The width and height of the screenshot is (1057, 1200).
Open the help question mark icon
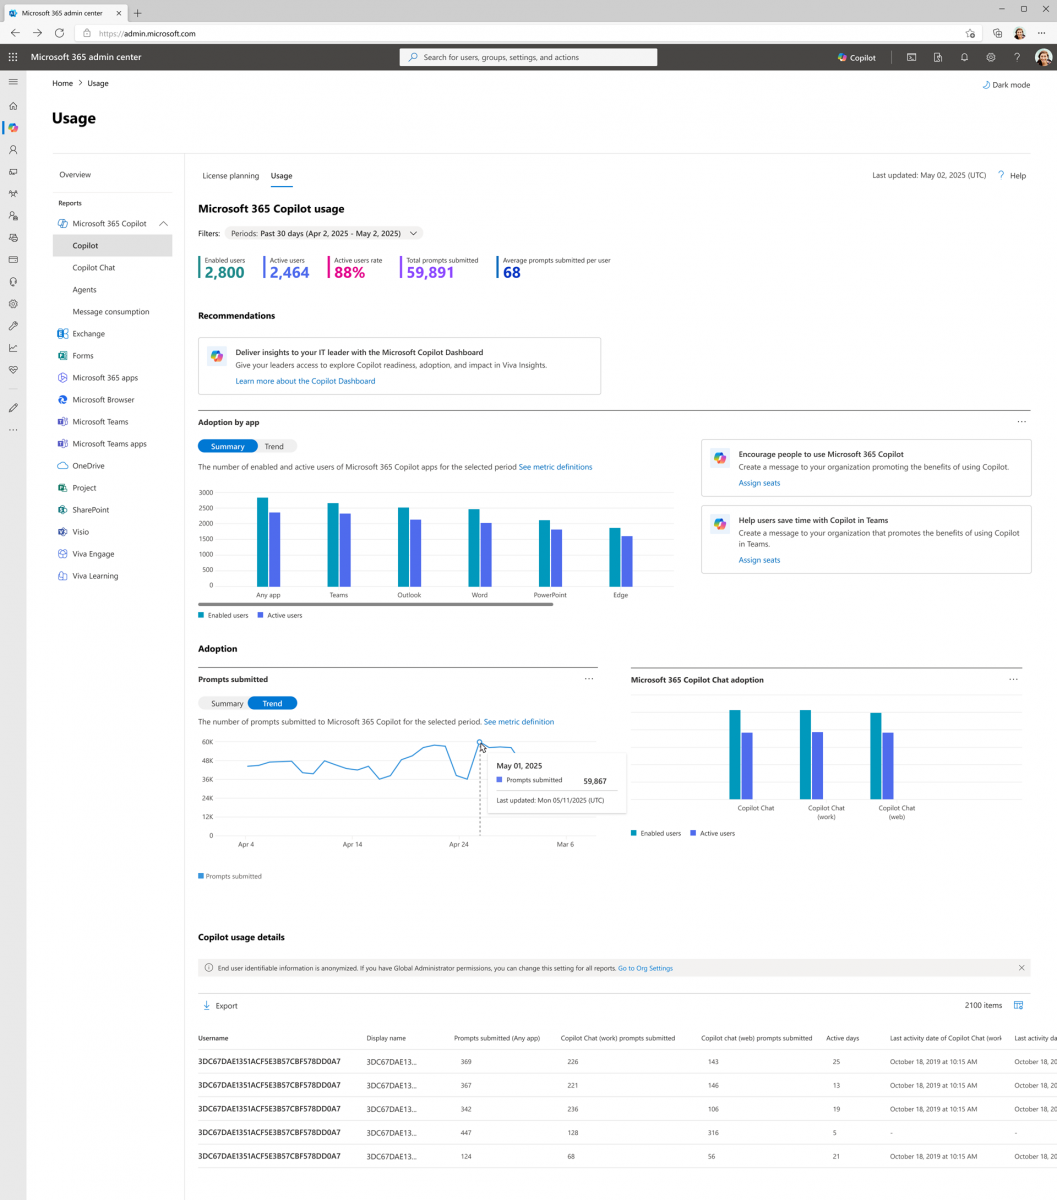[x=1017, y=57]
